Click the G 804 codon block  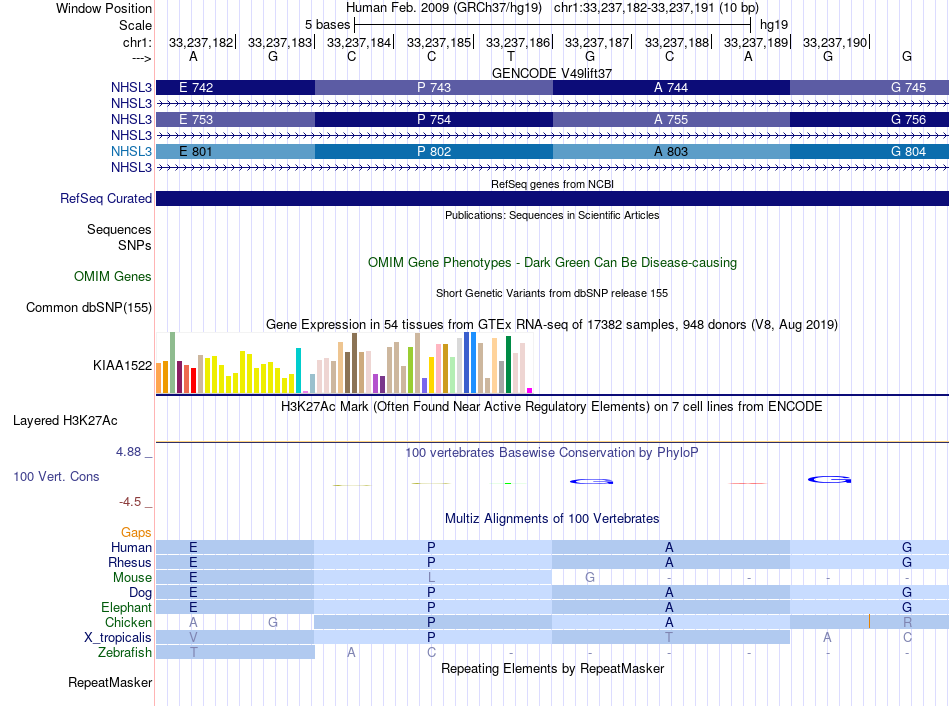tap(869, 152)
